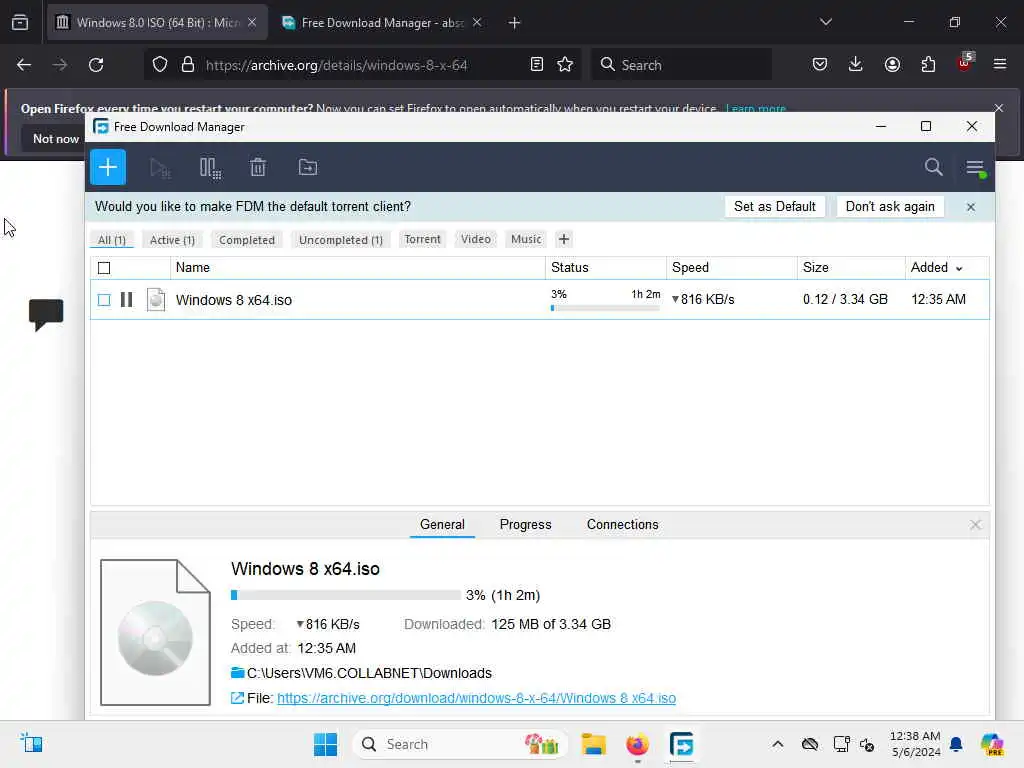The image size is (1024, 768).
Task: Click the ISO file icon in download row
Action: pyautogui.click(x=155, y=300)
